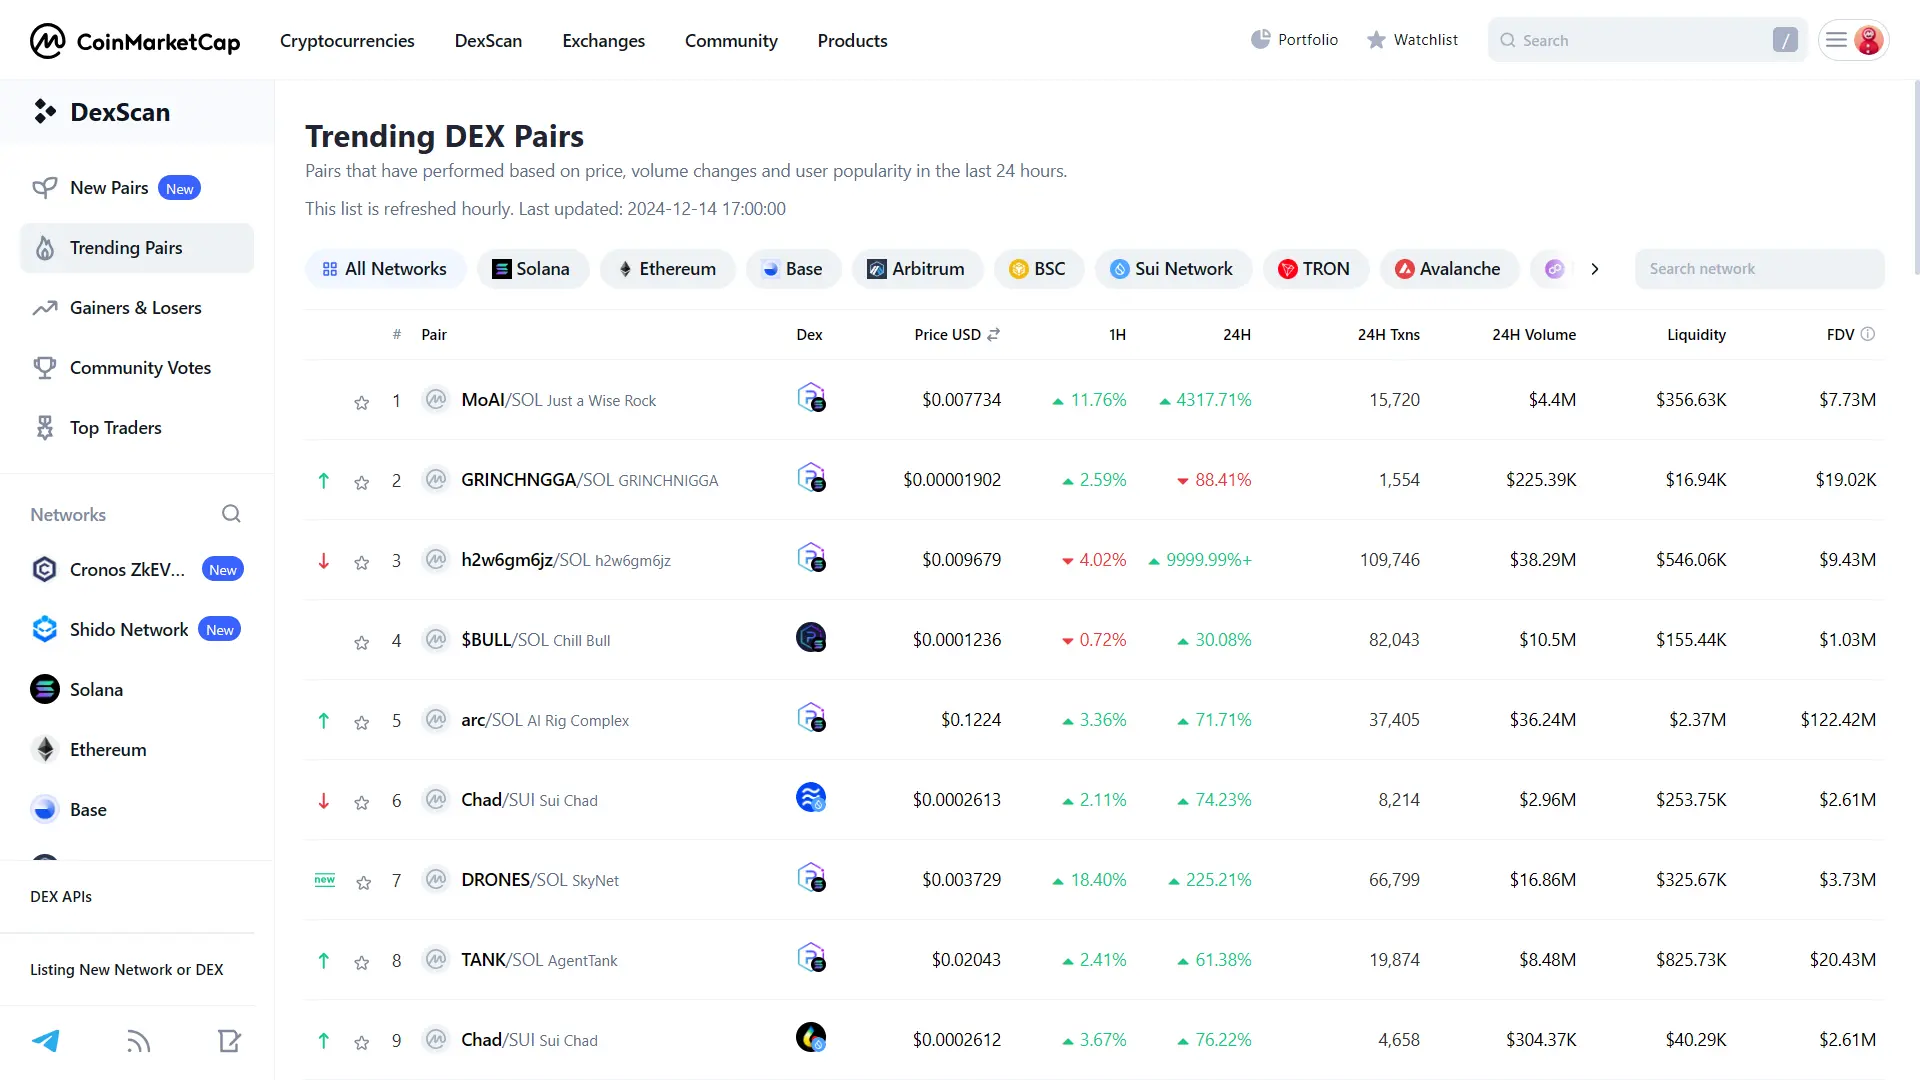
Task: Star the DRONES/SOL pair
Action: point(363,882)
